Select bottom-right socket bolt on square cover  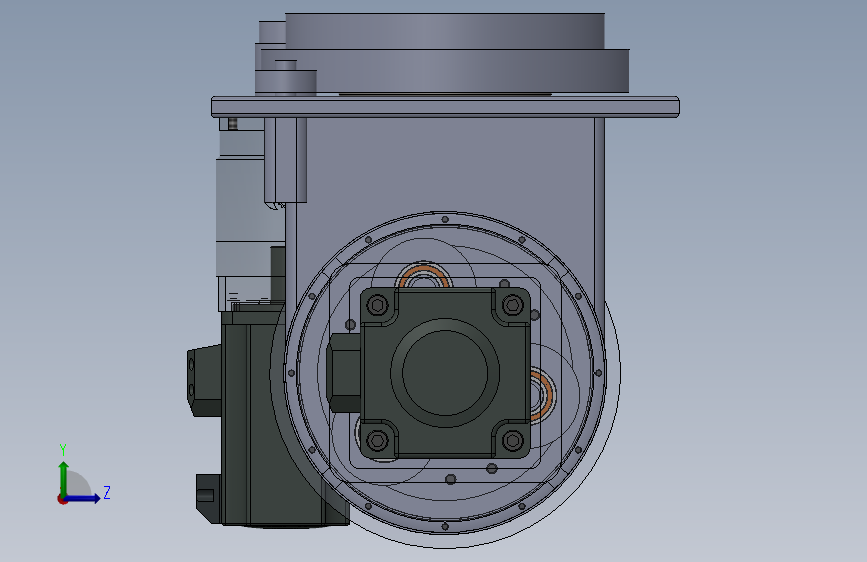513,440
